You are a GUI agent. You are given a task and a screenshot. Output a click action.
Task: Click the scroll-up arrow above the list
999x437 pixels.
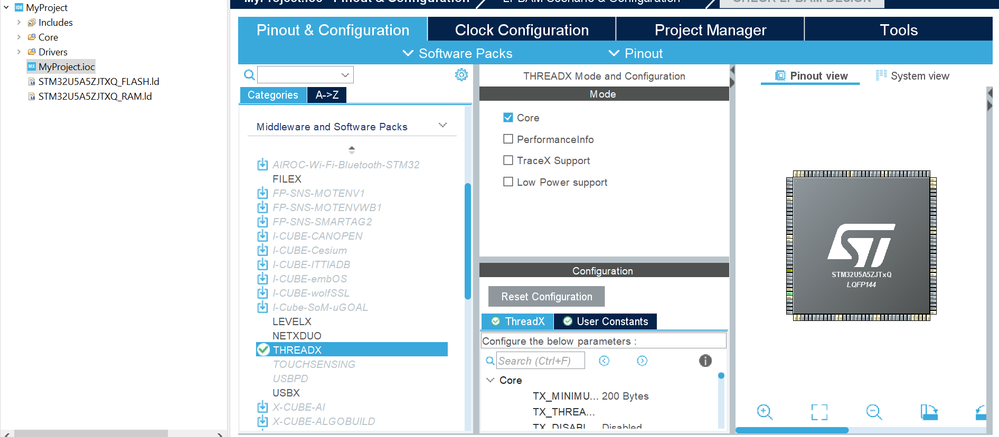point(352,150)
